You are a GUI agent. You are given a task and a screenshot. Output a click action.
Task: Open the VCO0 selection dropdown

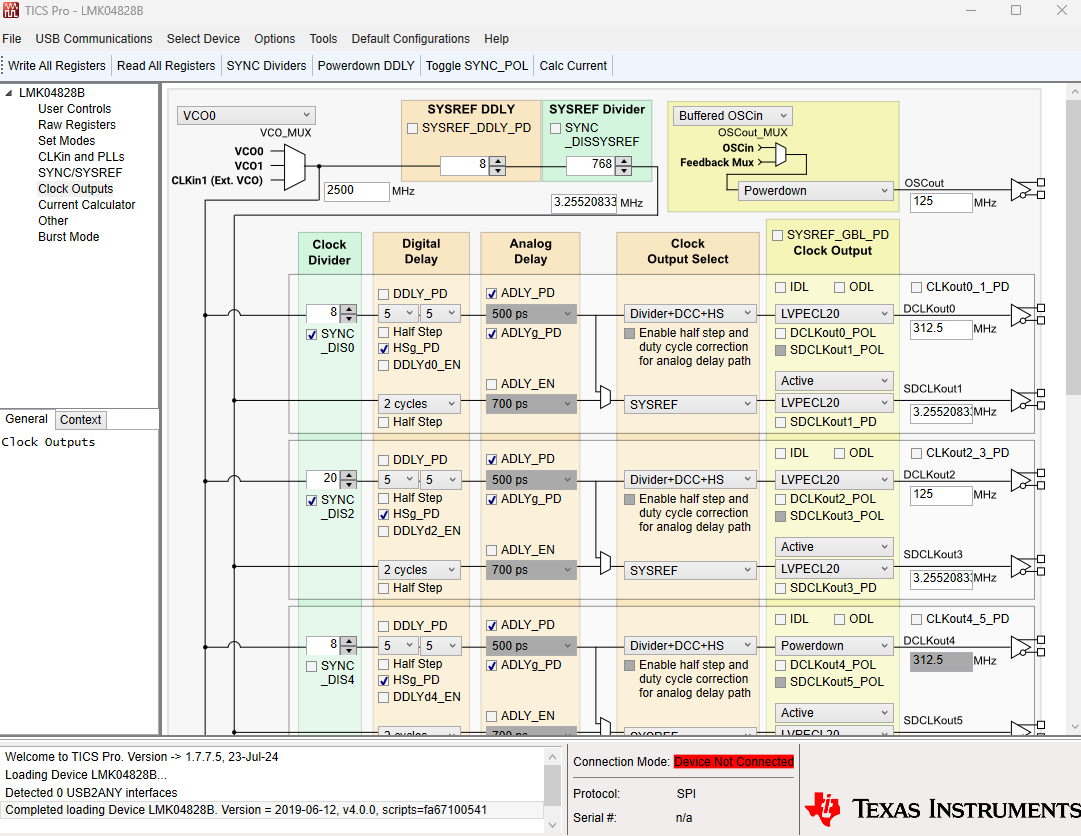(246, 115)
